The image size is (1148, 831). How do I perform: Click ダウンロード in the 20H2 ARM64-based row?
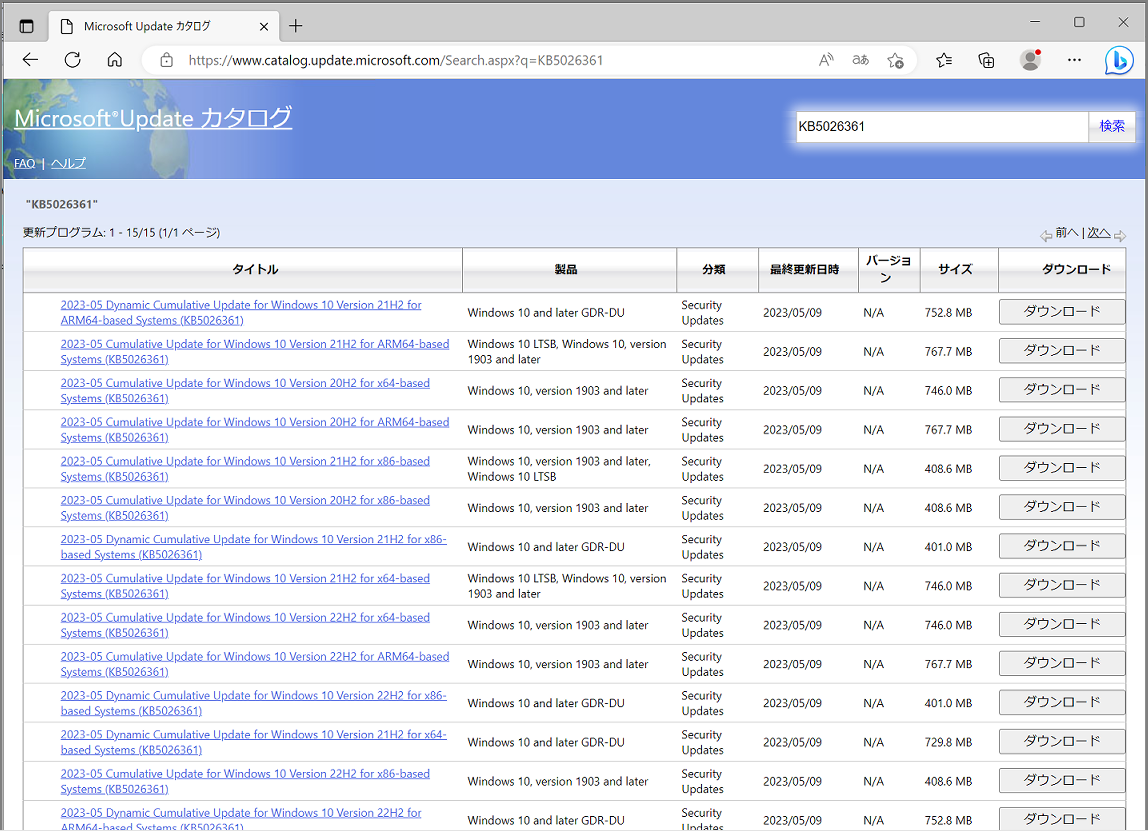pos(1062,429)
